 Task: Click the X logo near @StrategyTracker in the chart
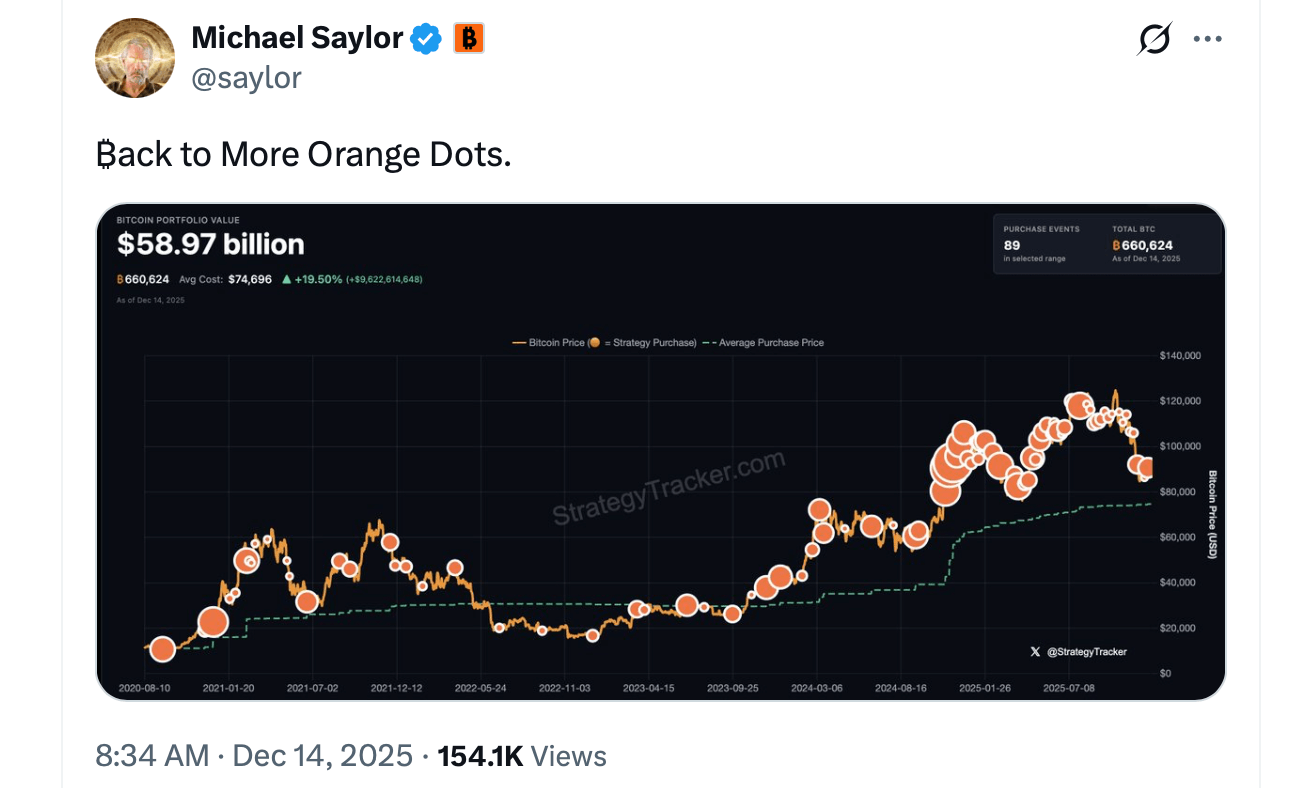[1036, 651]
